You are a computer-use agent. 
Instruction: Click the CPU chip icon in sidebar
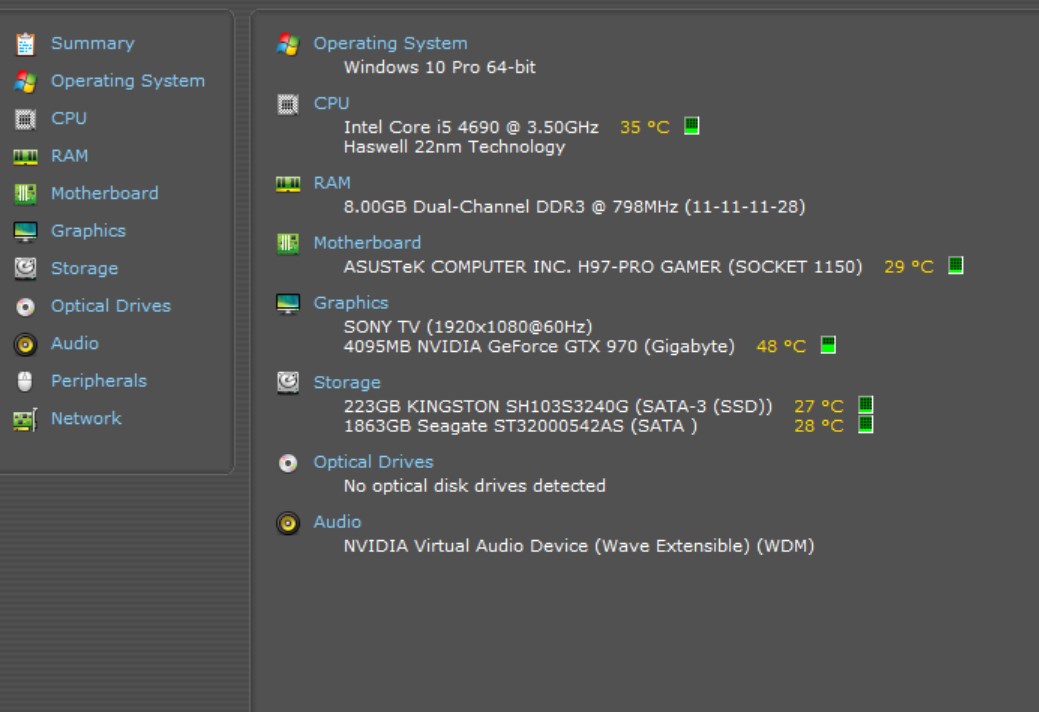(25, 119)
